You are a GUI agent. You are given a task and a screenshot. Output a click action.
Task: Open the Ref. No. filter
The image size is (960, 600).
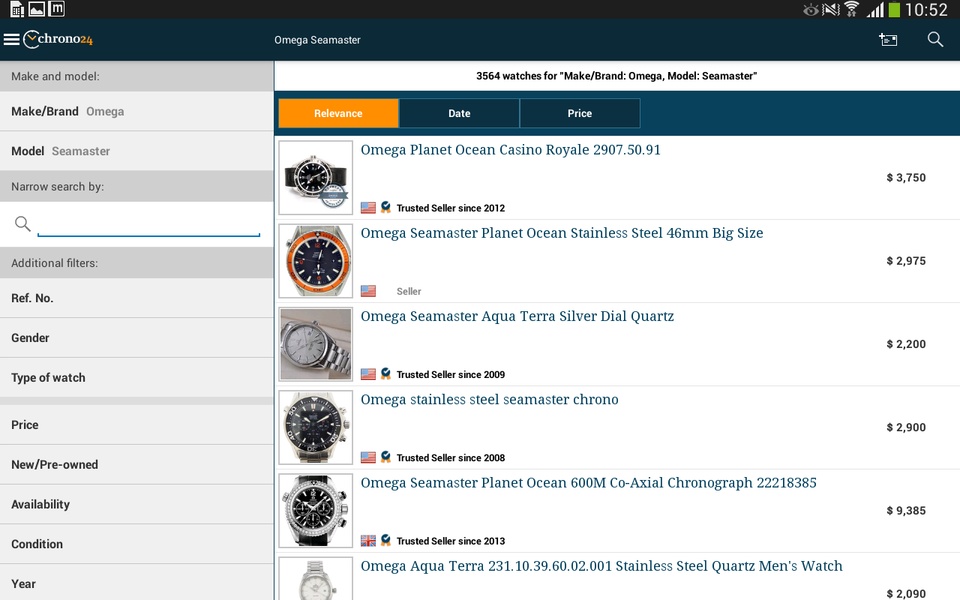point(137,298)
